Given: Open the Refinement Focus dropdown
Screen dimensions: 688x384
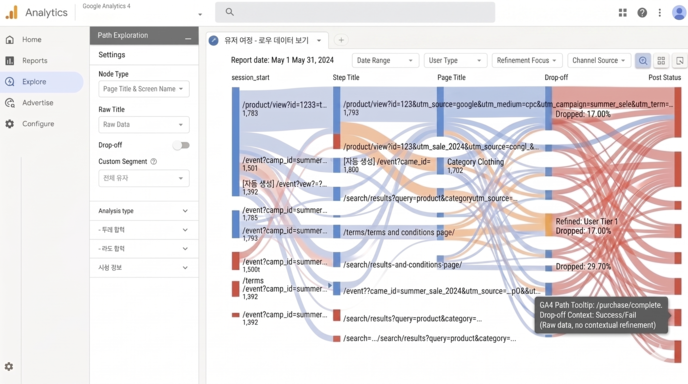Looking at the screenshot, I should tap(527, 61).
